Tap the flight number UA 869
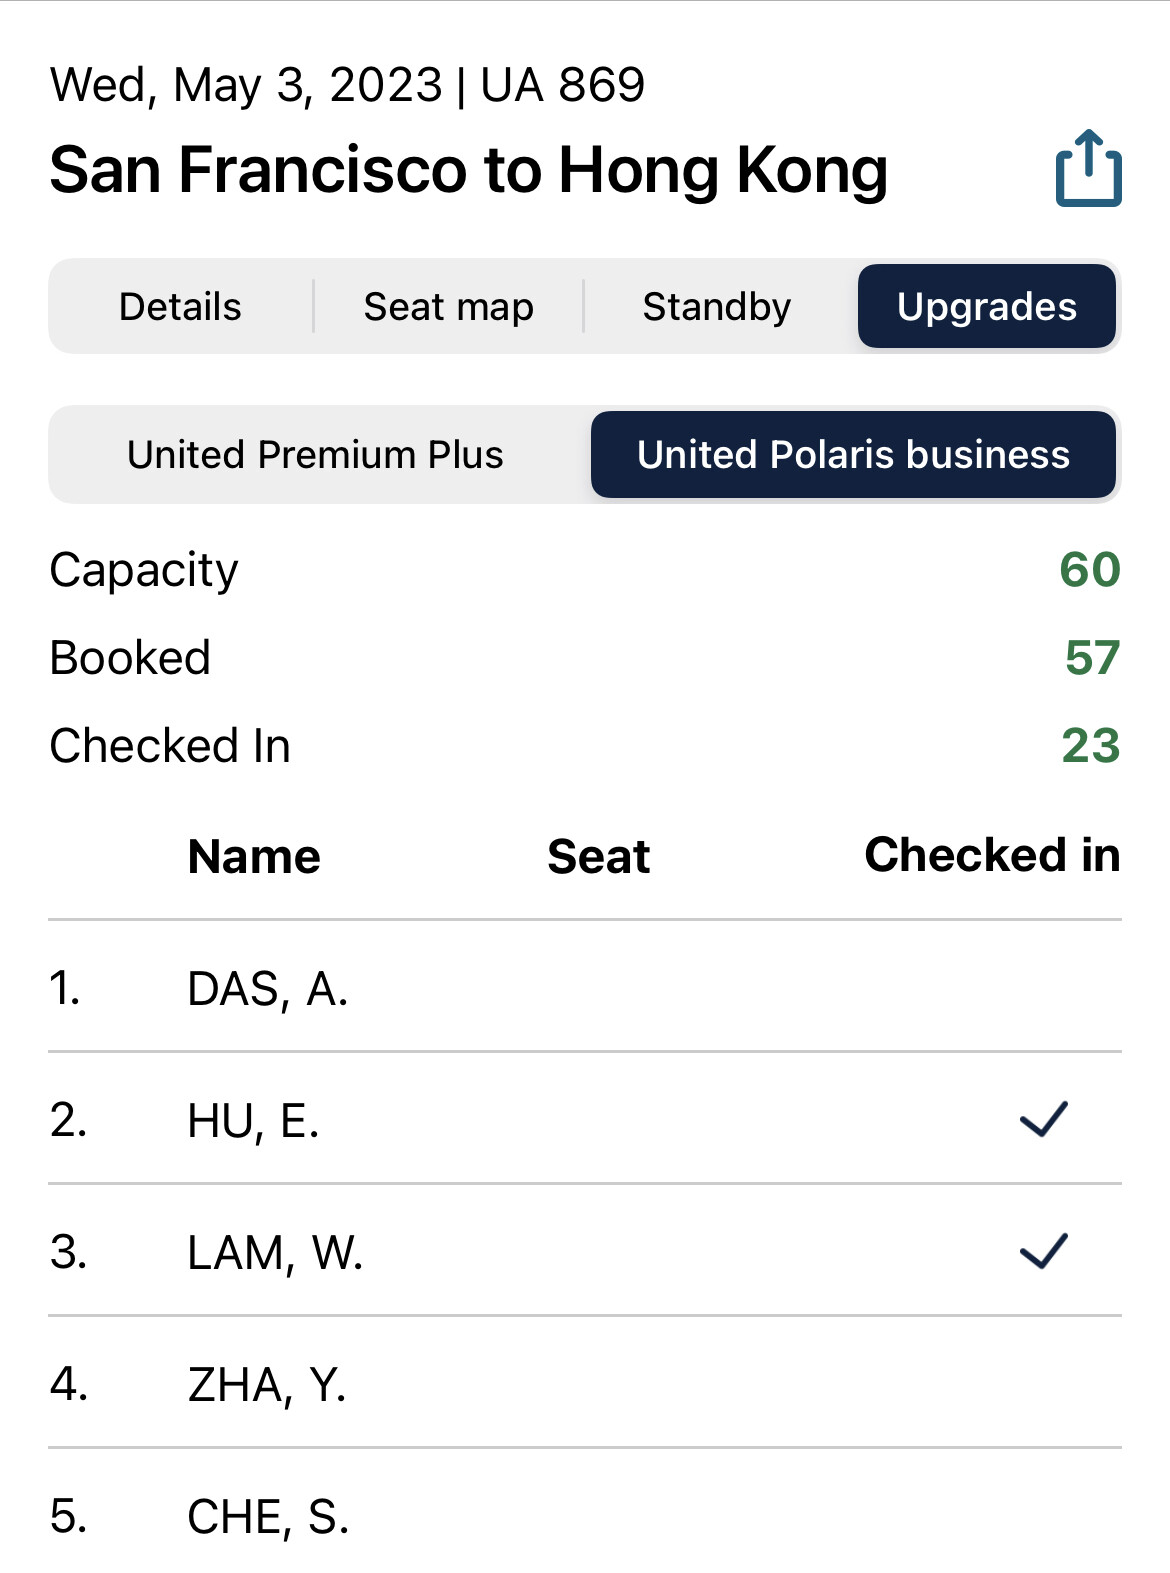This screenshot has width=1170, height=1573. click(562, 85)
